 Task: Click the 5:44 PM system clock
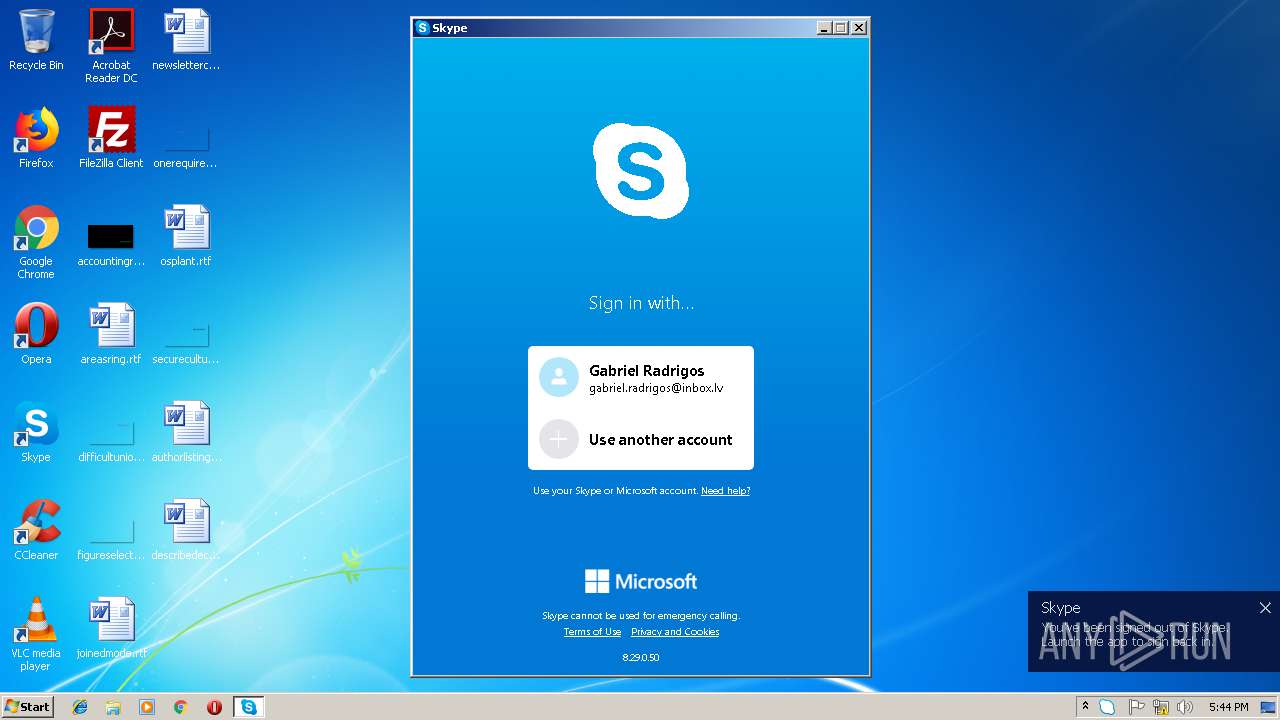[1228, 707]
